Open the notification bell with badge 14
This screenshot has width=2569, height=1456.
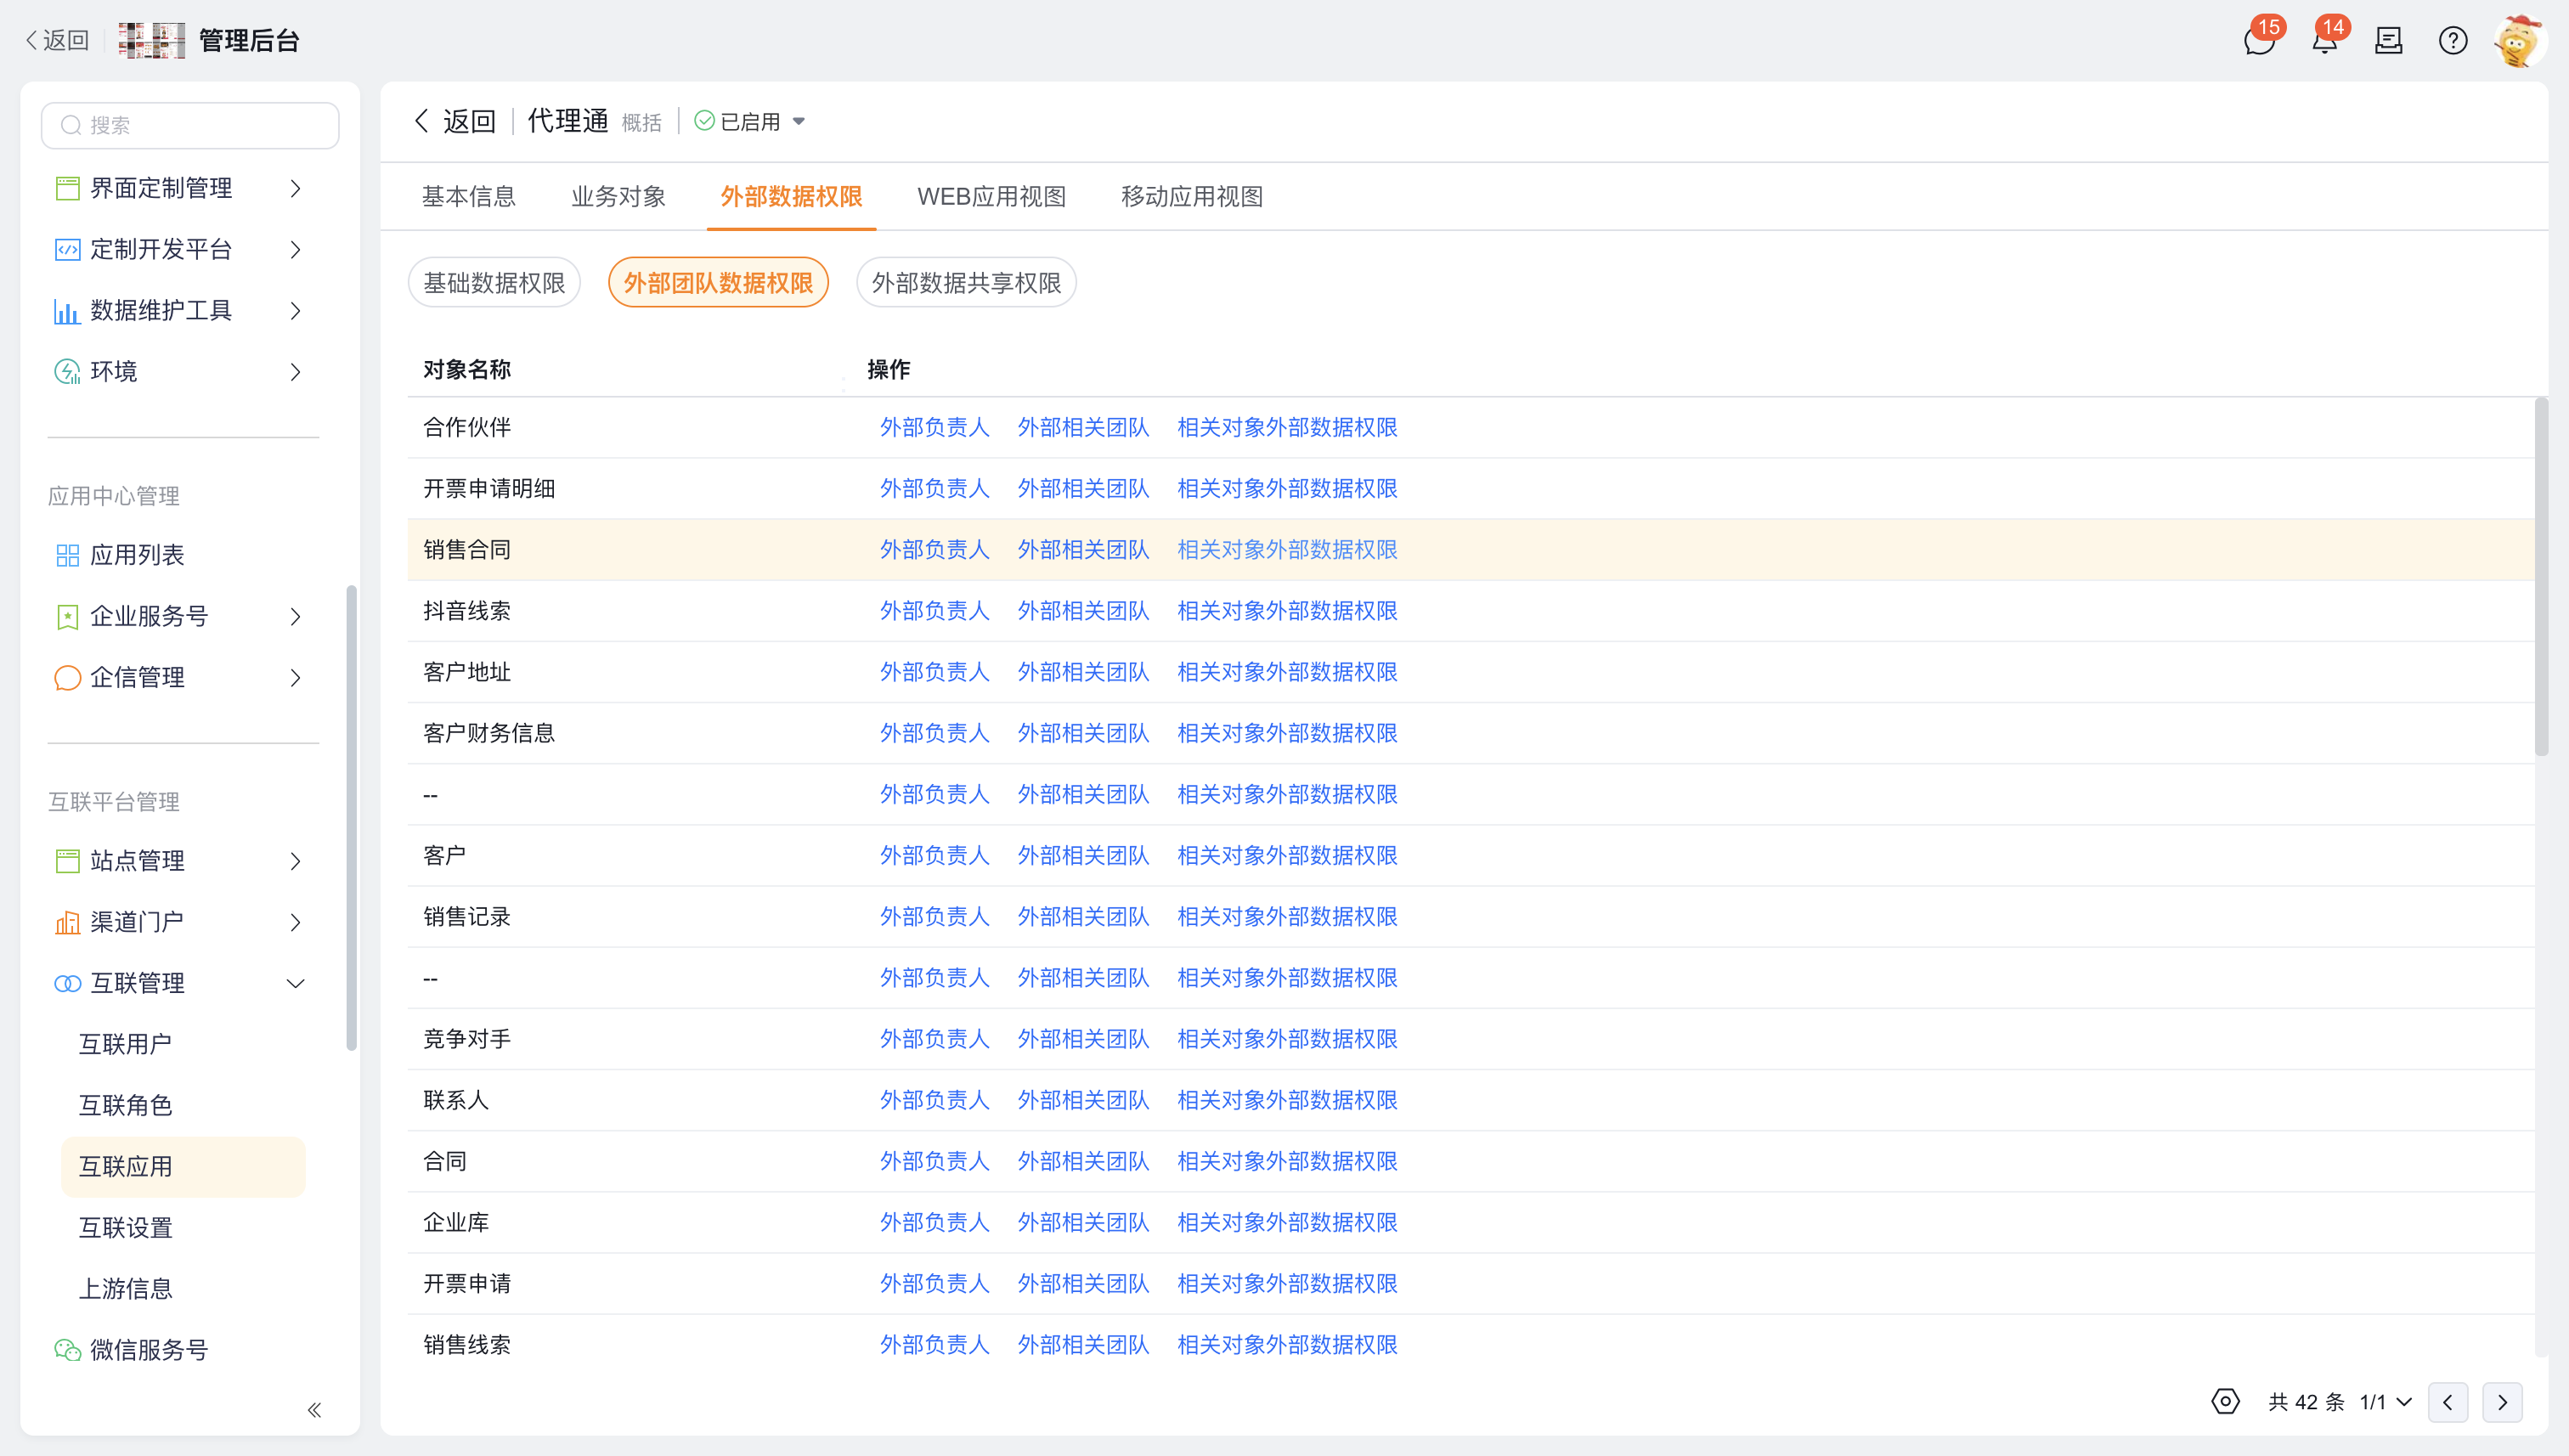click(x=2324, y=41)
